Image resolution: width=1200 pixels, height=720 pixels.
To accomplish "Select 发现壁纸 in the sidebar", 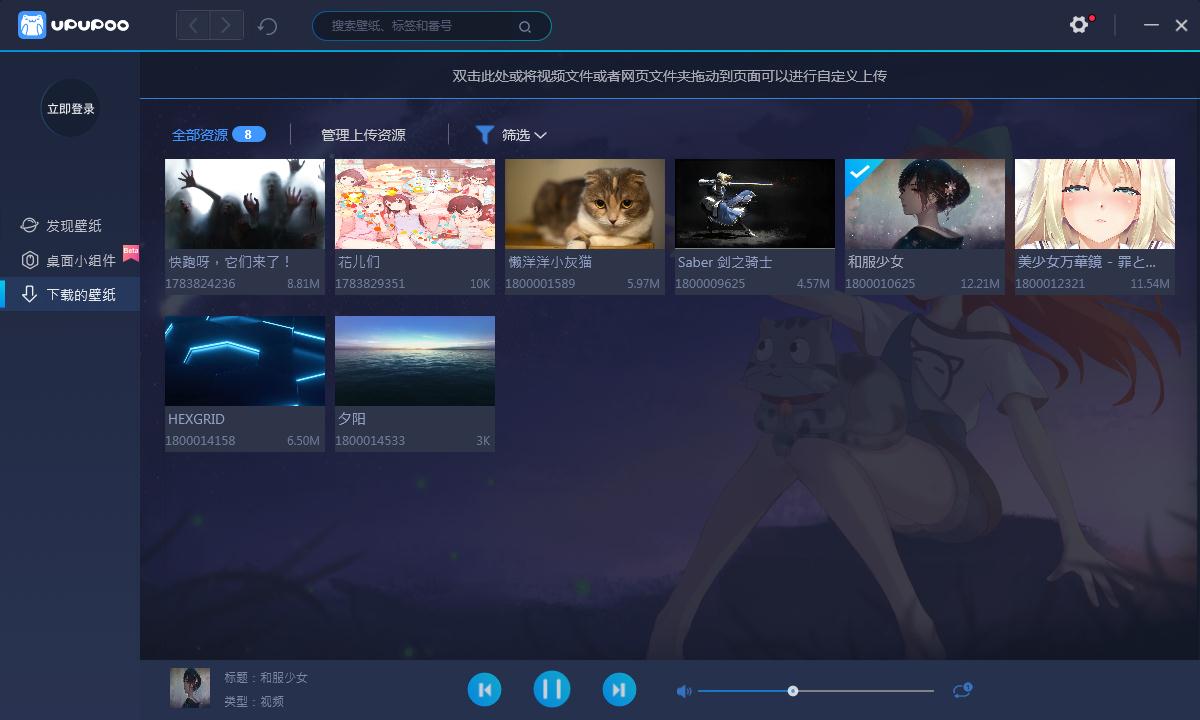I will (70, 225).
